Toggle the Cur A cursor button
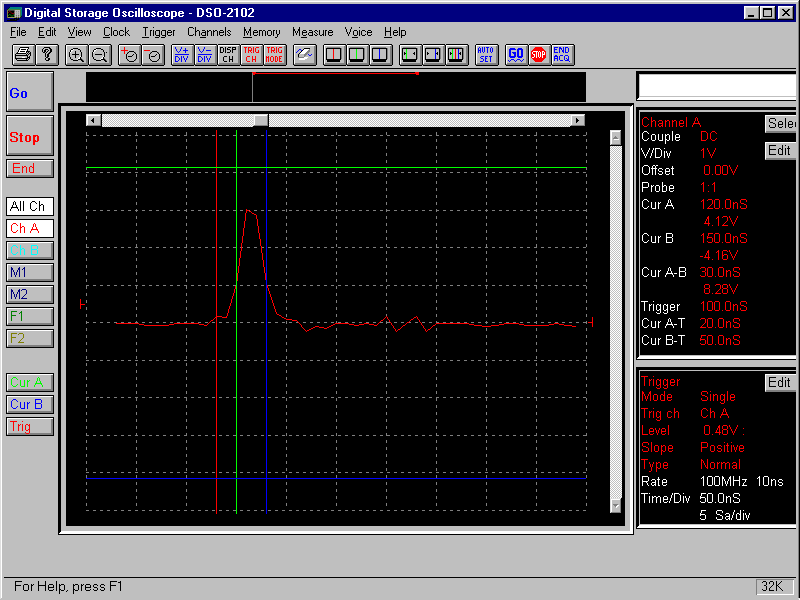Image resolution: width=800 pixels, height=600 pixels. coord(30,382)
